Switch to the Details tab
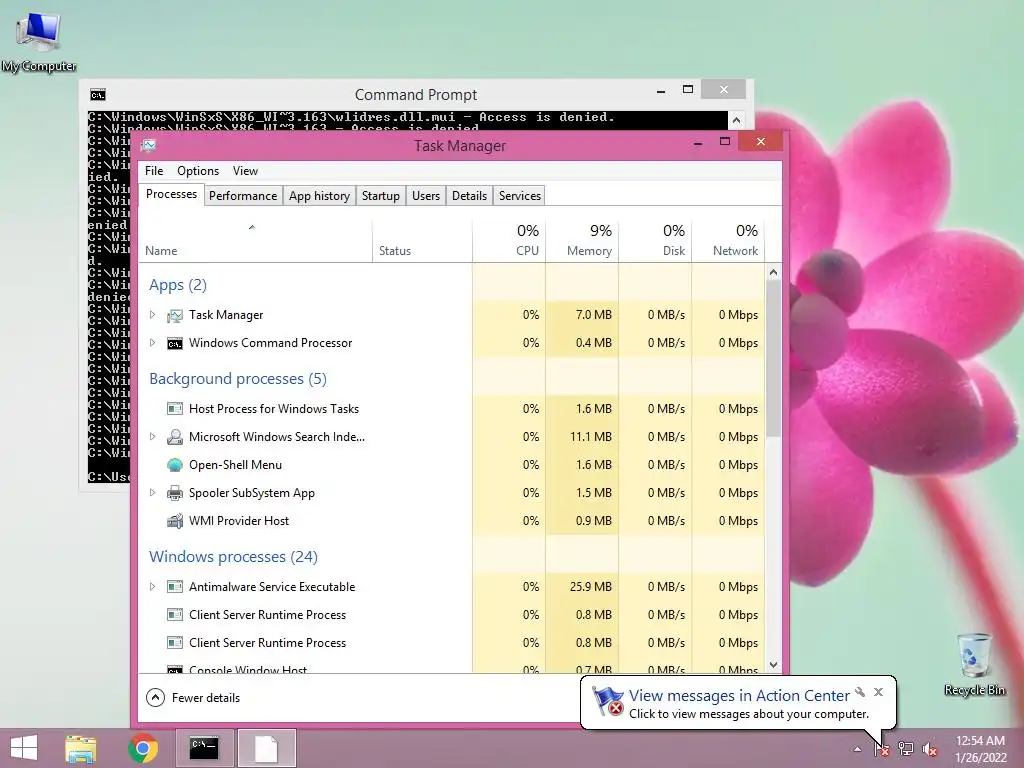This screenshot has width=1024, height=768. coord(470,196)
